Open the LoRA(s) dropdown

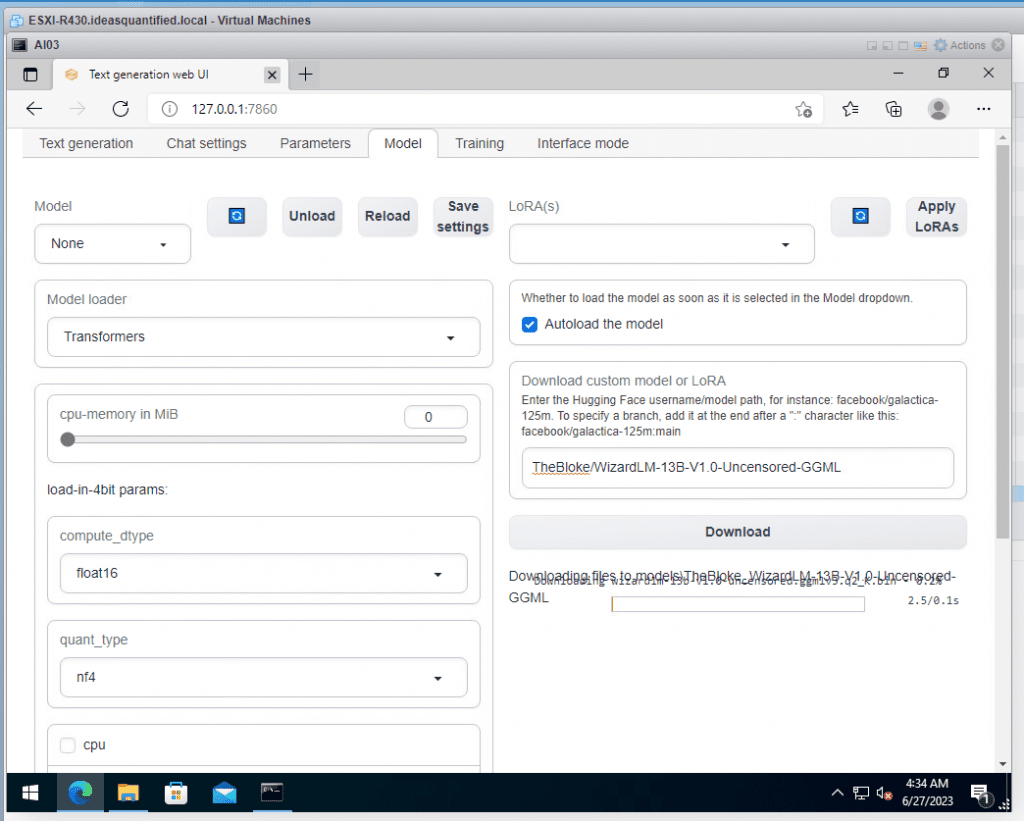point(662,244)
